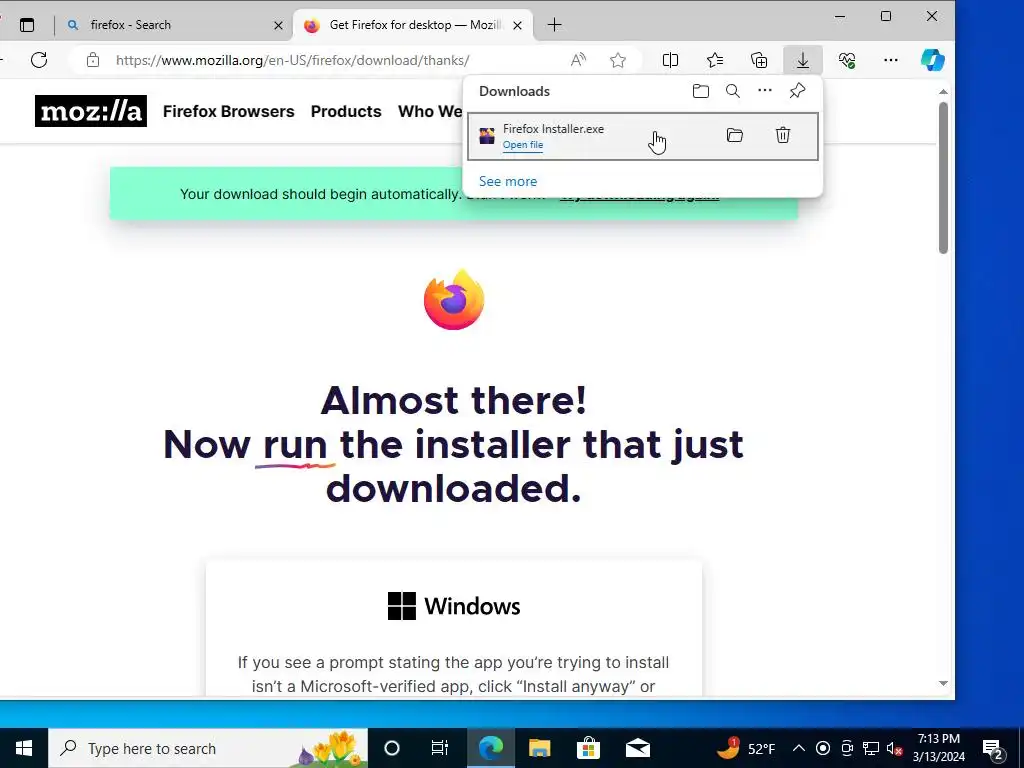Viewport: 1024px width, 768px height.
Task: Click the scrollbar up arrow
Action: click(x=943, y=92)
